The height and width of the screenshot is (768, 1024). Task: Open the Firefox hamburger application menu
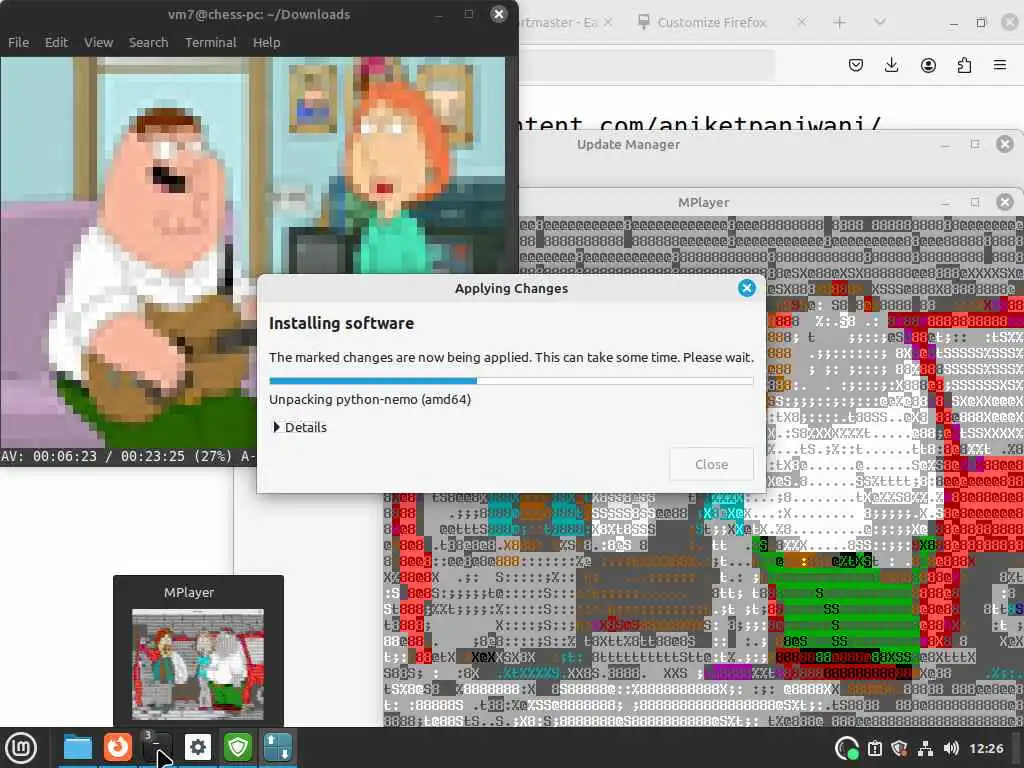[1000, 65]
